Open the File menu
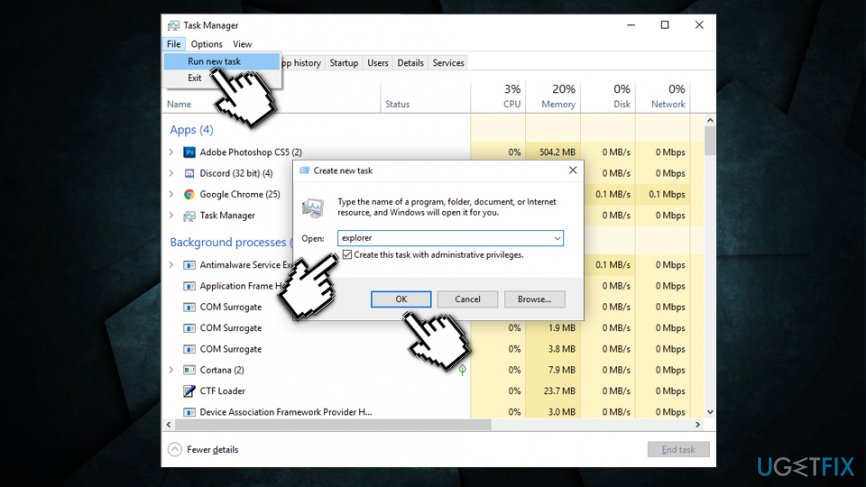 pos(173,44)
